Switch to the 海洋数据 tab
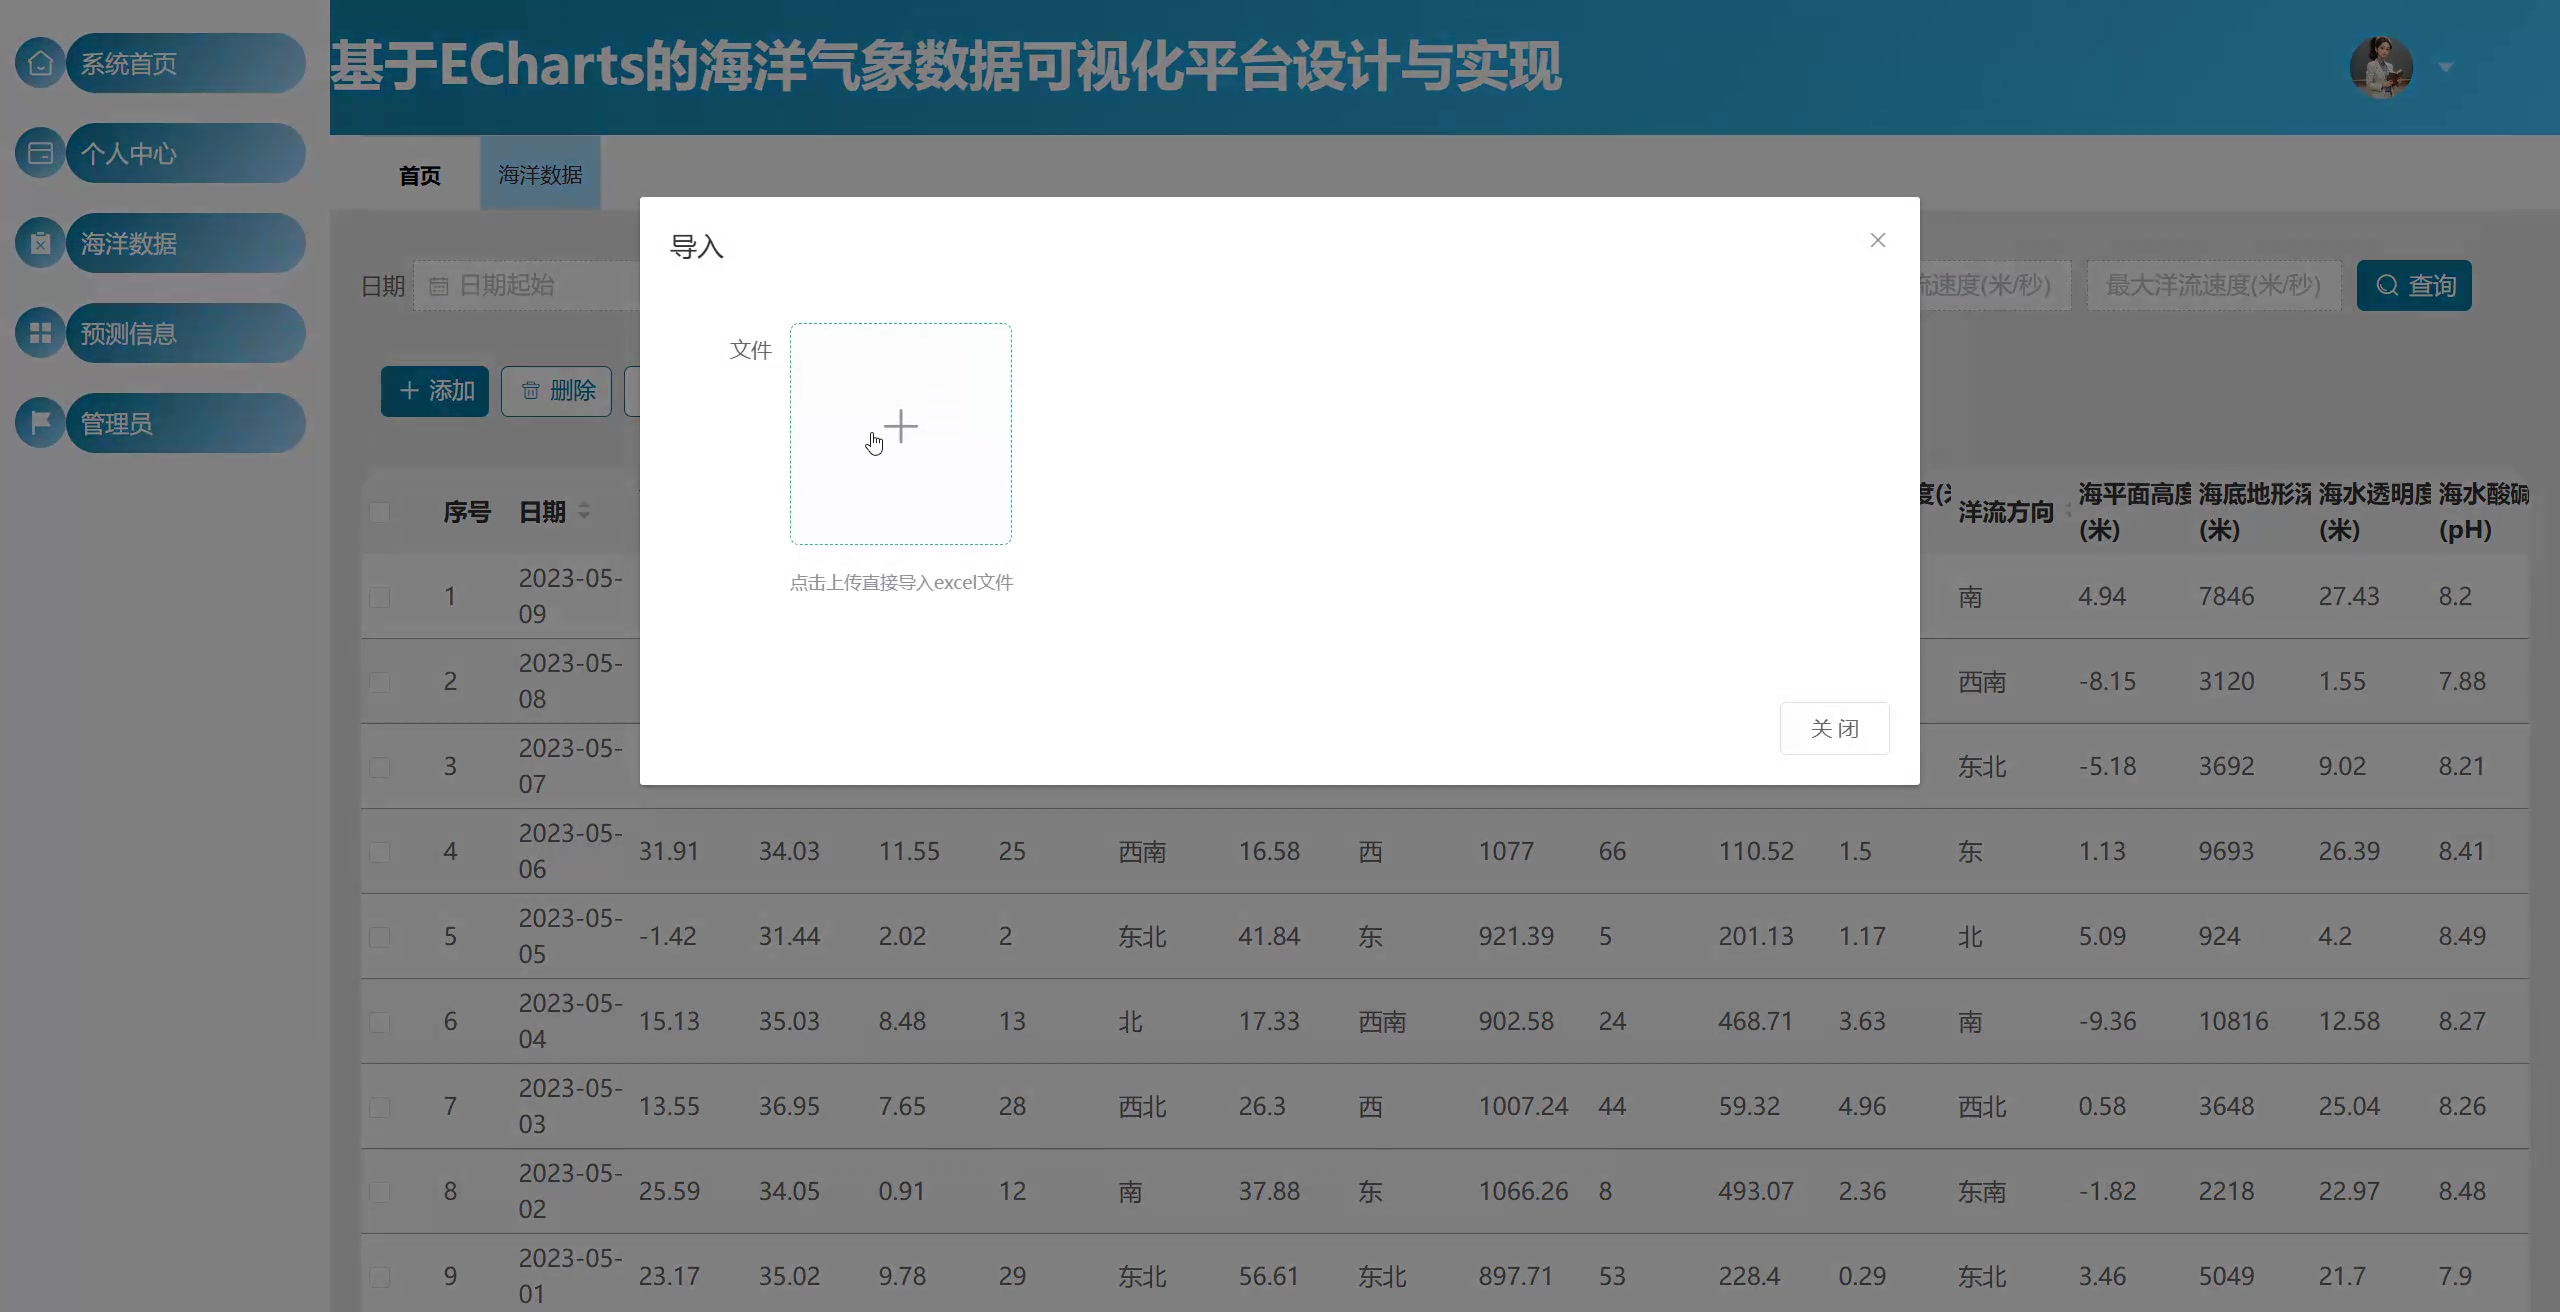 [x=540, y=174]
